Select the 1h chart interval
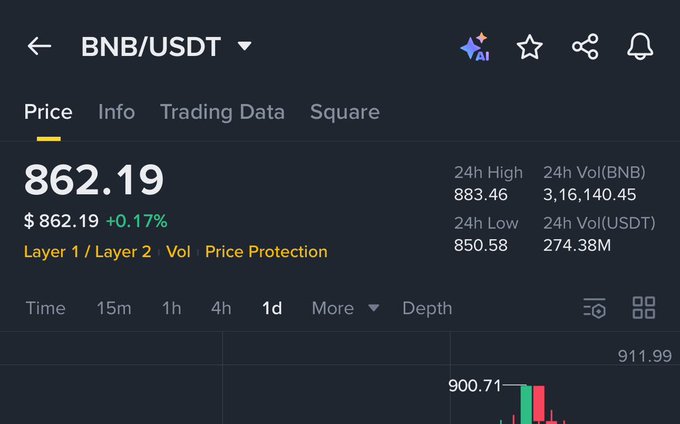 pyautogui.click(x=172, y=308)
